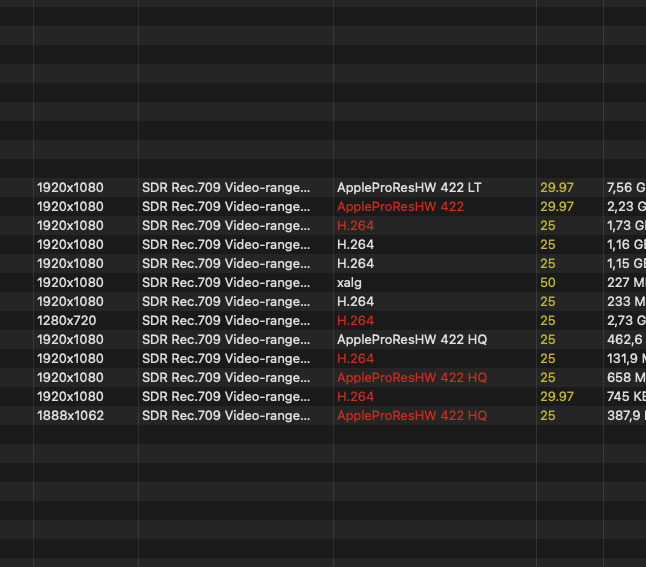Image resolution: width=646 pixels, height=567 pixels.
Task: Click the 658 M file size cell
Action: (625, 377)
